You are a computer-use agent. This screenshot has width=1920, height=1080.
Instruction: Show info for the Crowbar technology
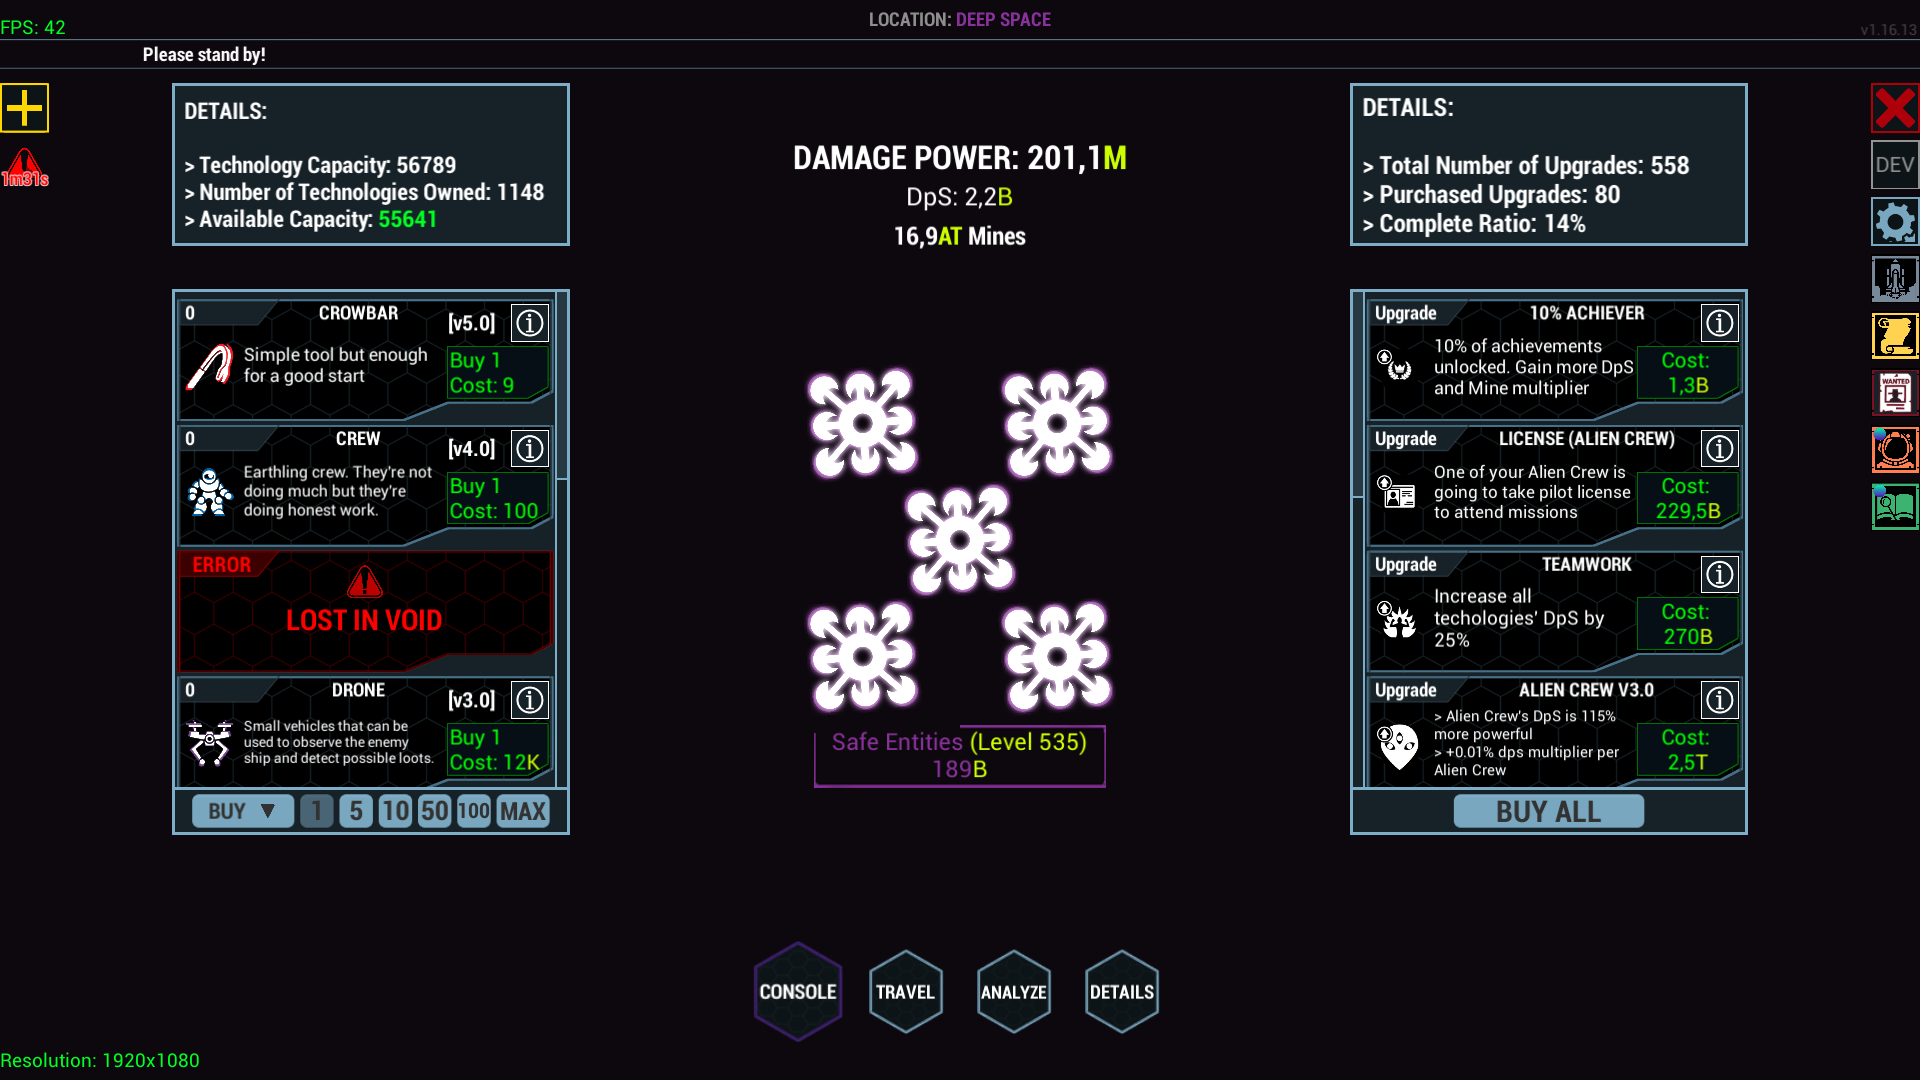pos(530,323)
